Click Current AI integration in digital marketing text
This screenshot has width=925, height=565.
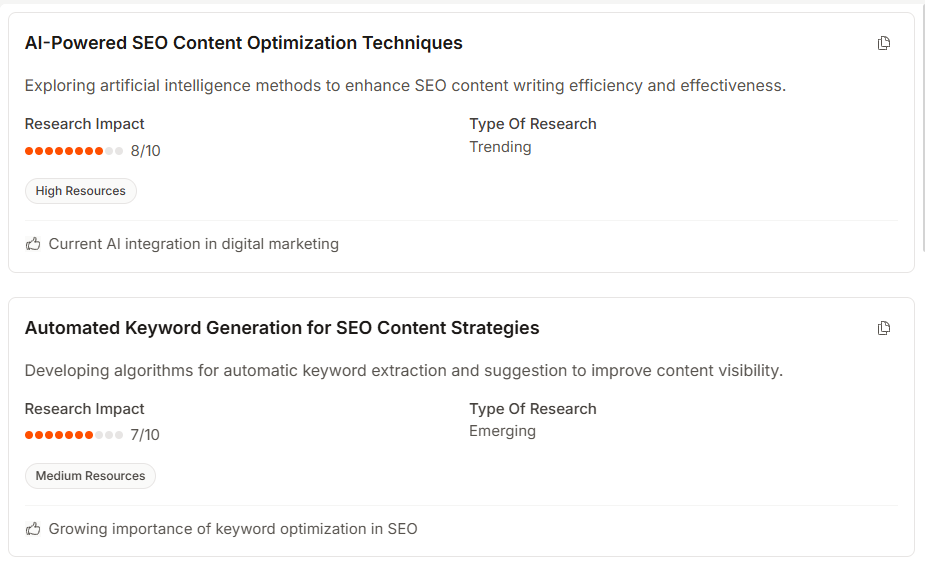pos(193,244)
